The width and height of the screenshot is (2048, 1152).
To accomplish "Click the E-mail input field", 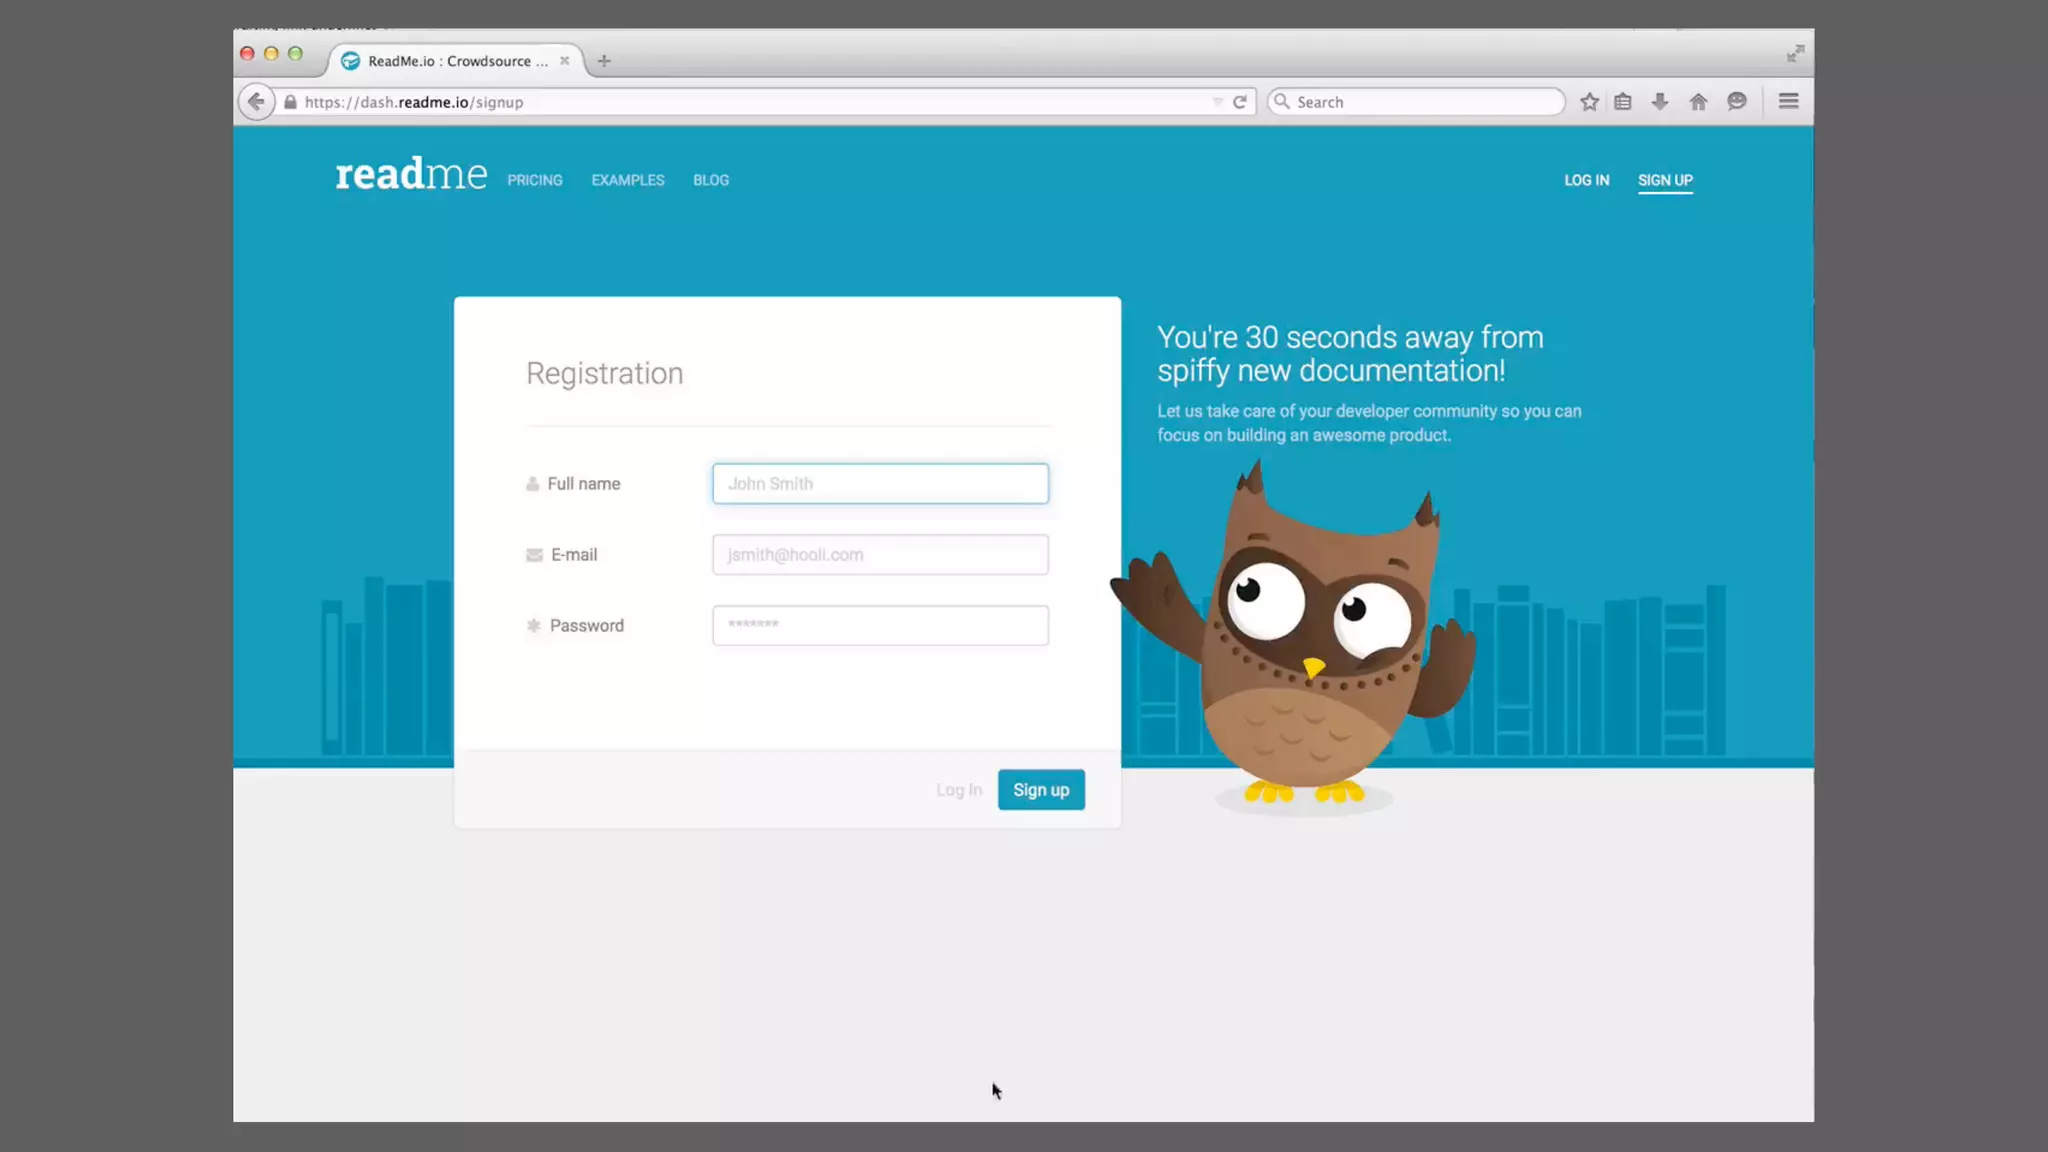I will [x=880, y=555].
